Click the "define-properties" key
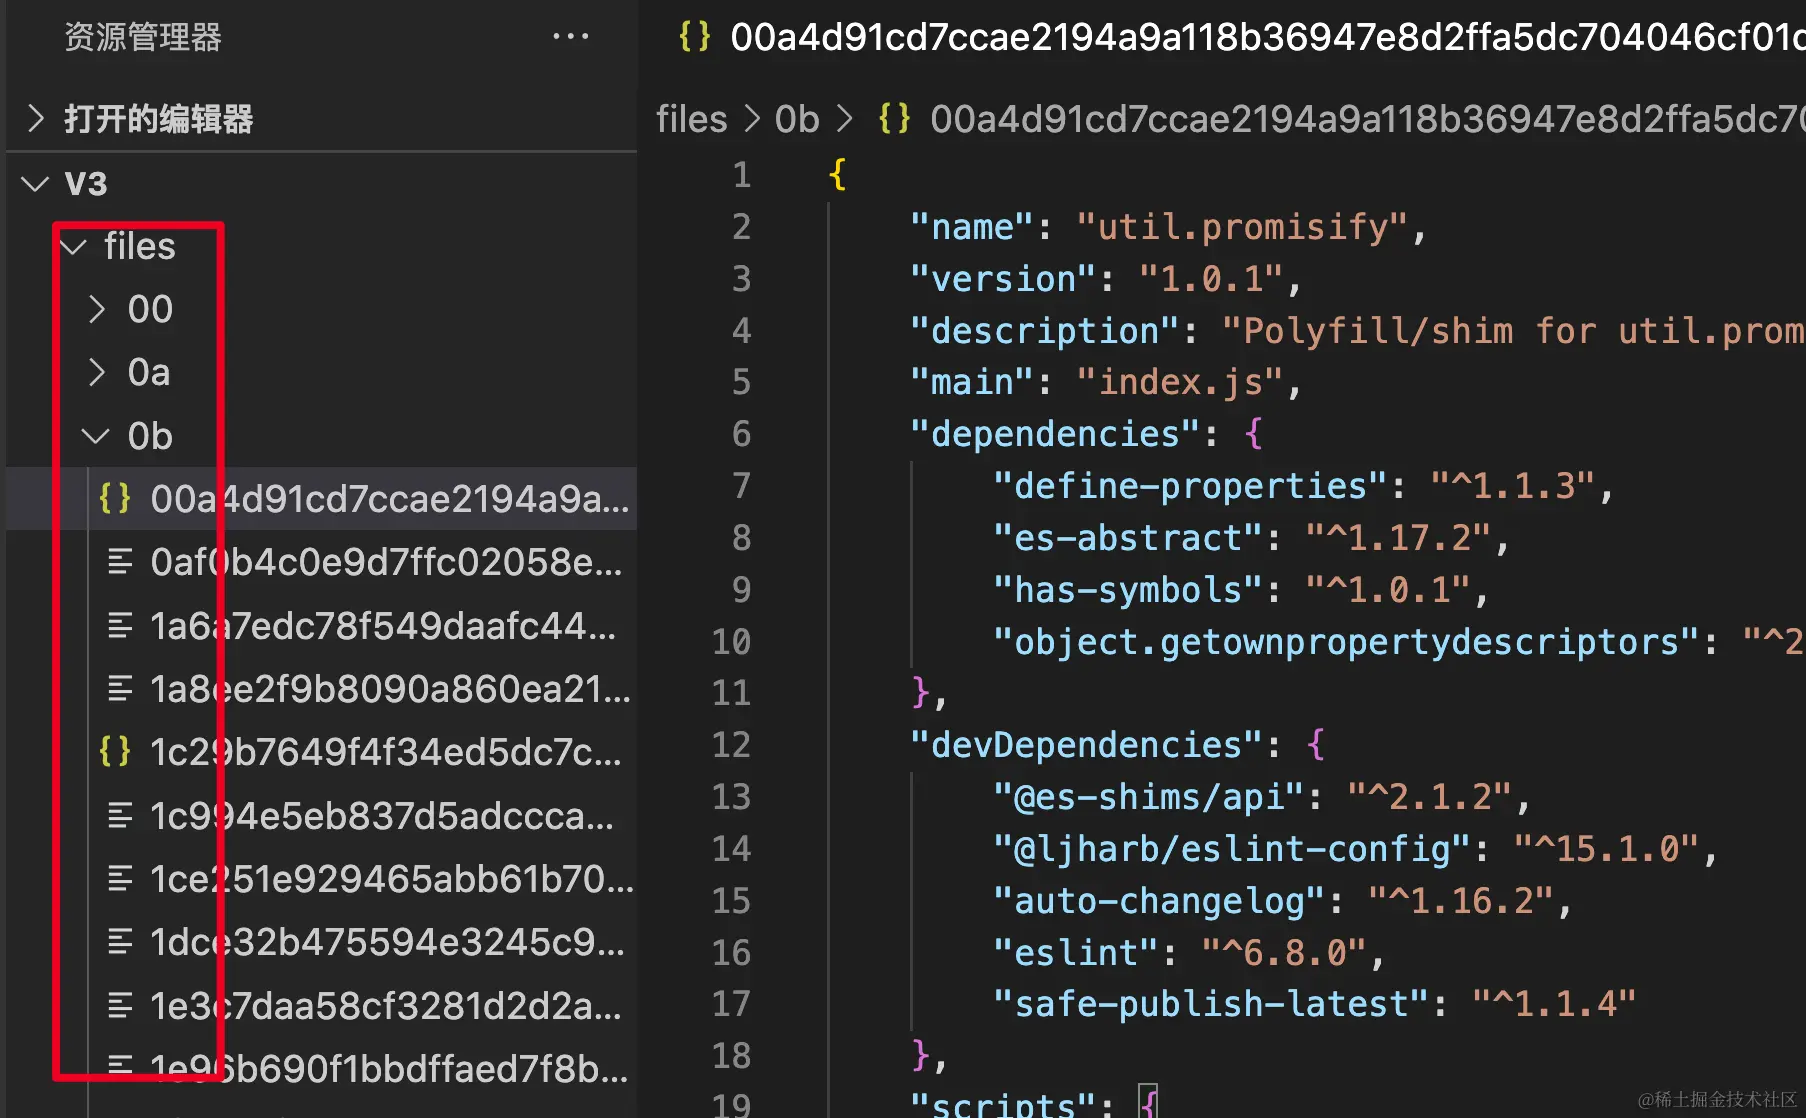The width and height of the screenshot is (1806, 1118). click(1190, 486)
